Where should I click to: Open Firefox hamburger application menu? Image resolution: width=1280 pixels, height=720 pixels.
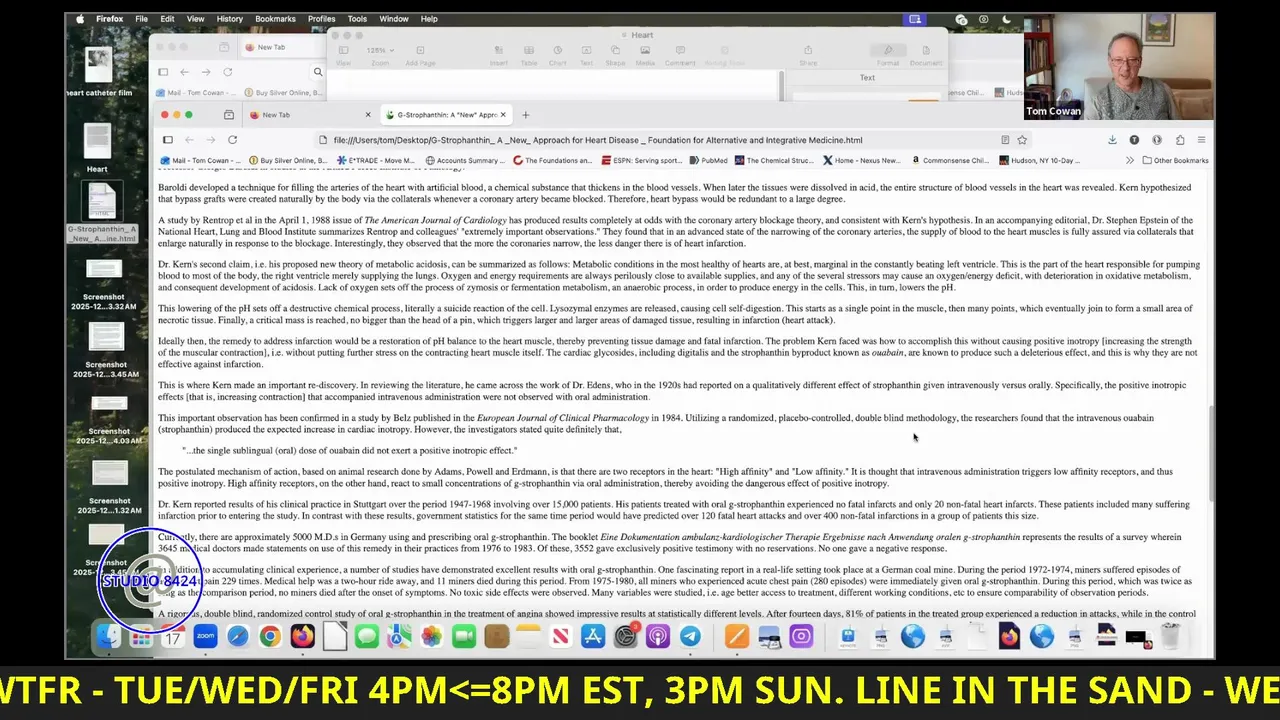[x=1201, y=140]
